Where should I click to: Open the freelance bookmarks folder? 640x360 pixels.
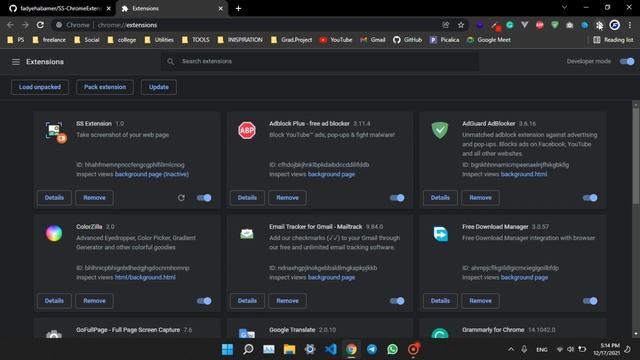click(x=49, y=40)
